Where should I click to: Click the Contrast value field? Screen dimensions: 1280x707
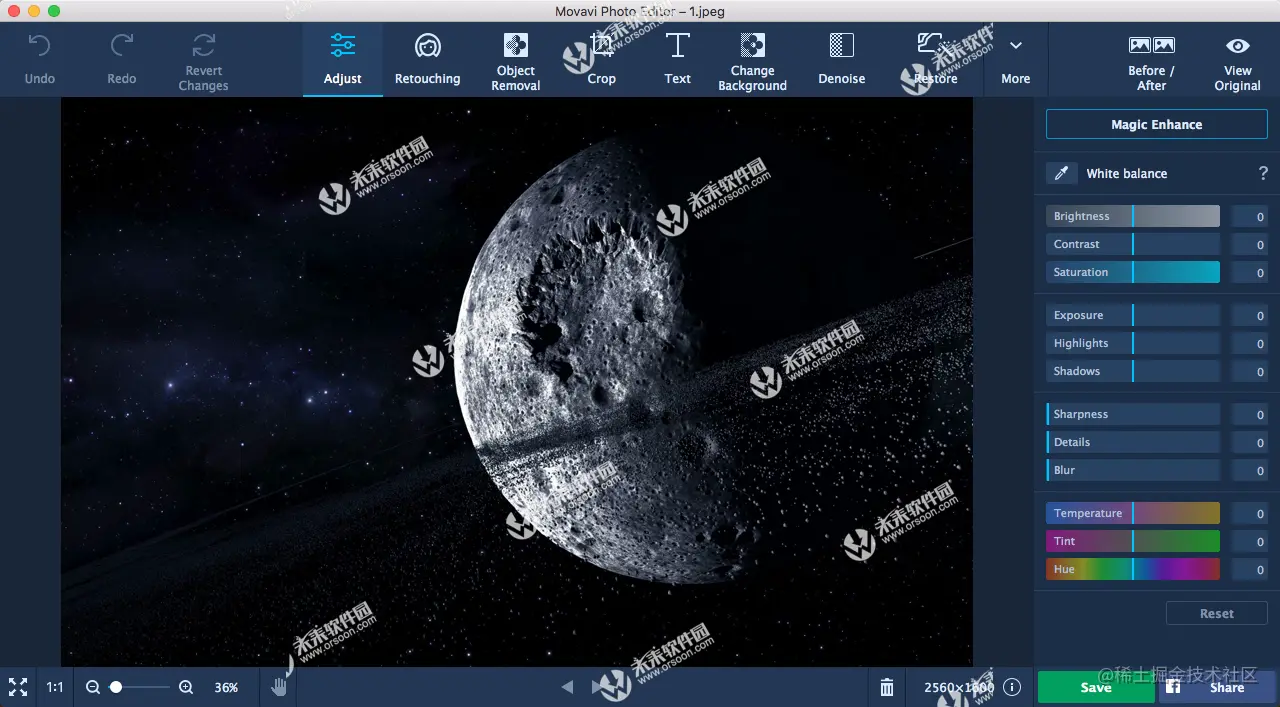[x=1250, y=245]
